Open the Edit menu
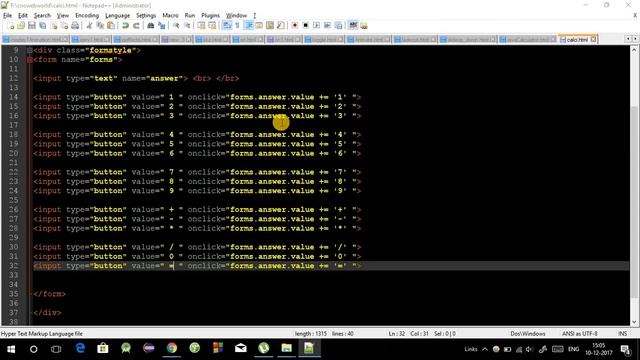Image resolution: width=640 pixels, height=360 pixels. pyautogui.click(x=23, y=16)
